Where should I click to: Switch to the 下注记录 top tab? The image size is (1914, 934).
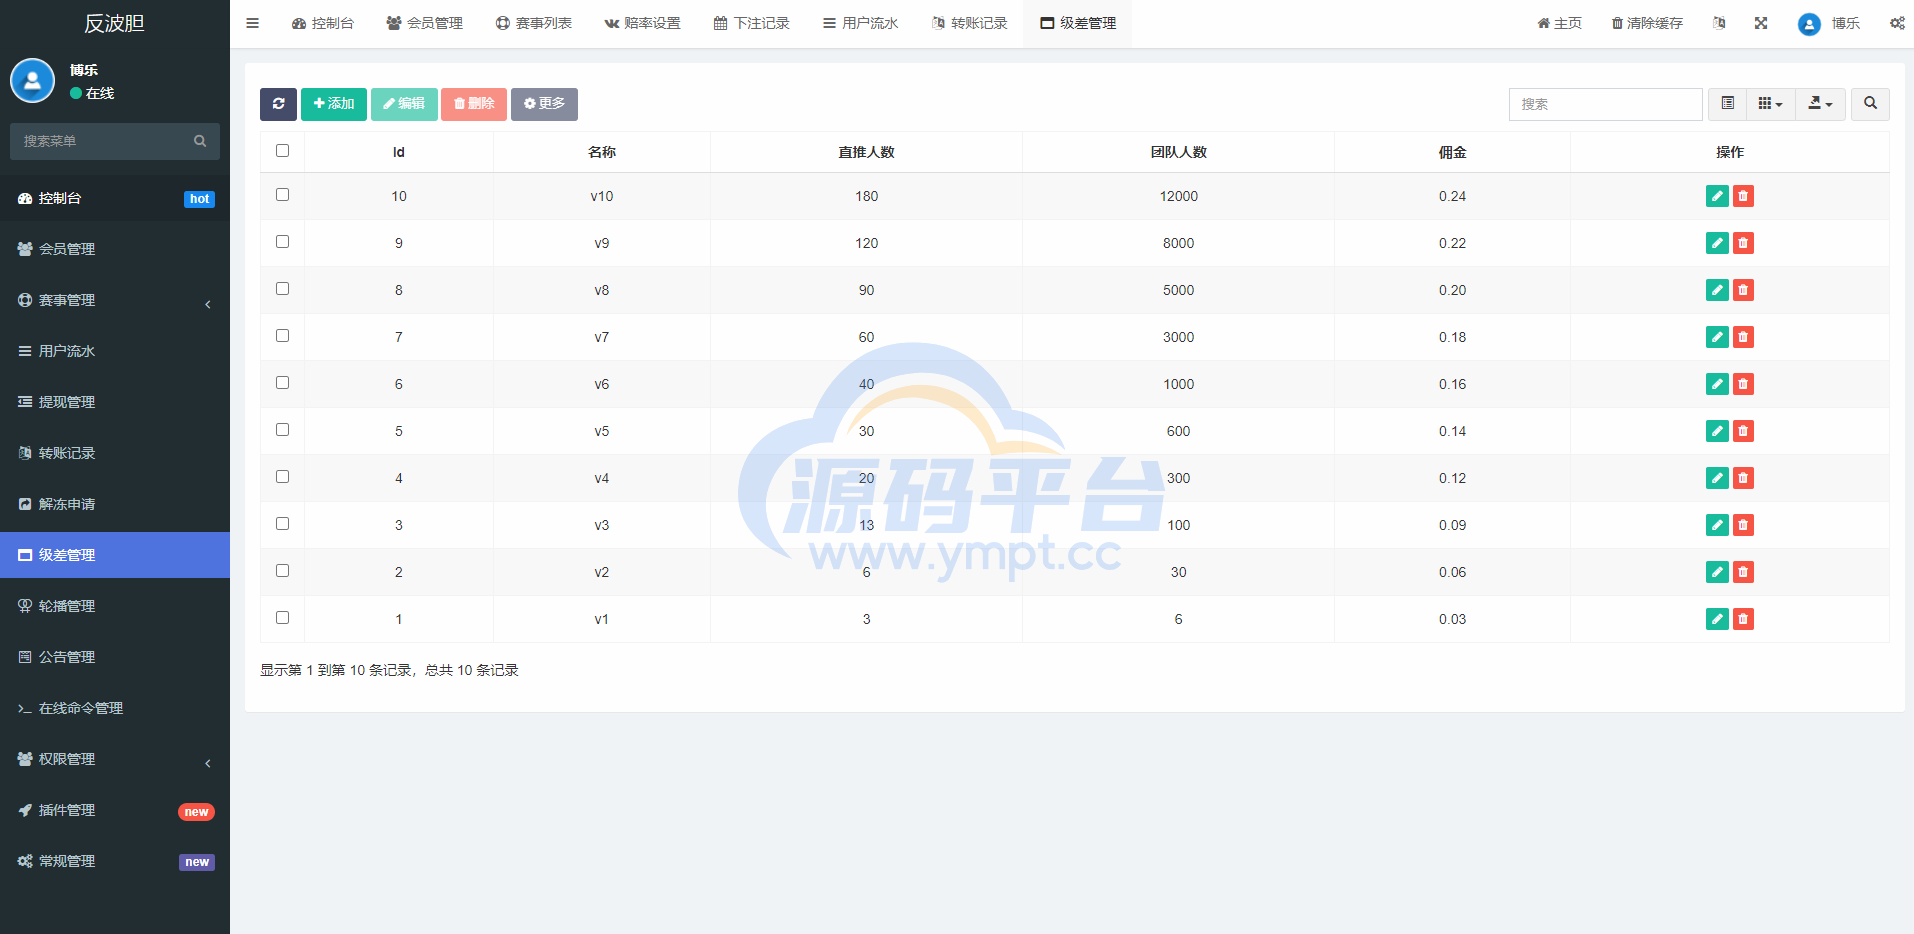click(751, 23)
